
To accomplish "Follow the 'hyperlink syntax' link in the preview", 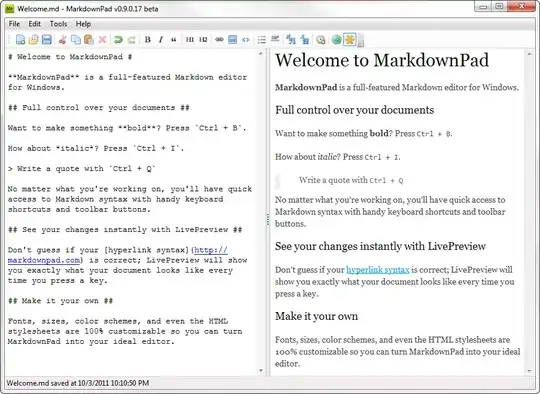I will point(378,270).
